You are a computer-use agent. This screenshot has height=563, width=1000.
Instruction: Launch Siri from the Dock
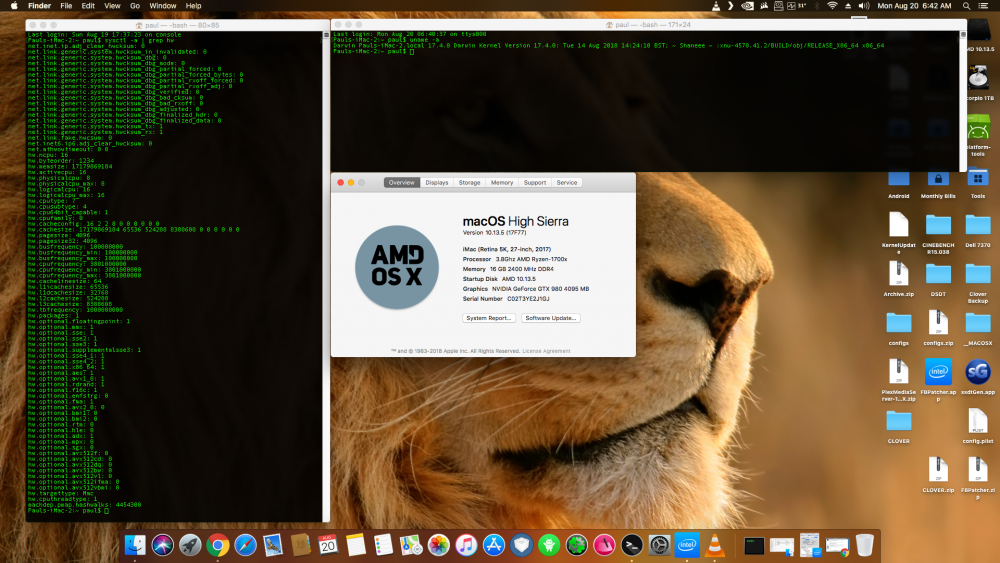click(163, 545)
